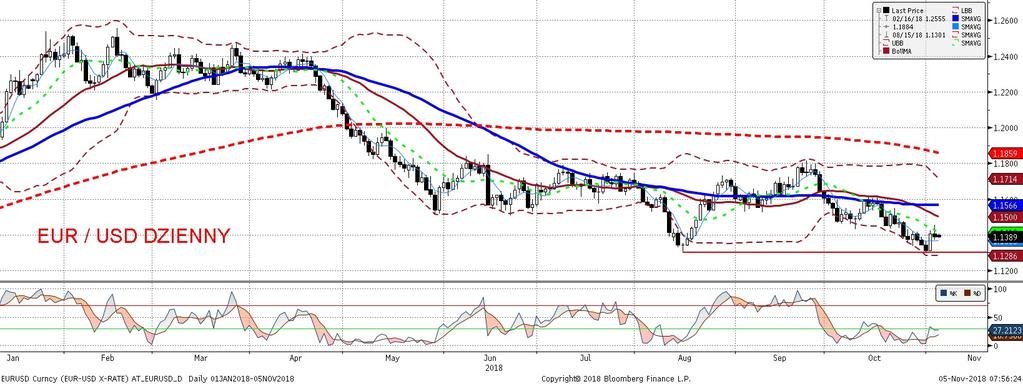The image size is (1023, 384).
Task: Click the 1.2600 axis label
Action: pyautogui.click(x=1005, y=20)
